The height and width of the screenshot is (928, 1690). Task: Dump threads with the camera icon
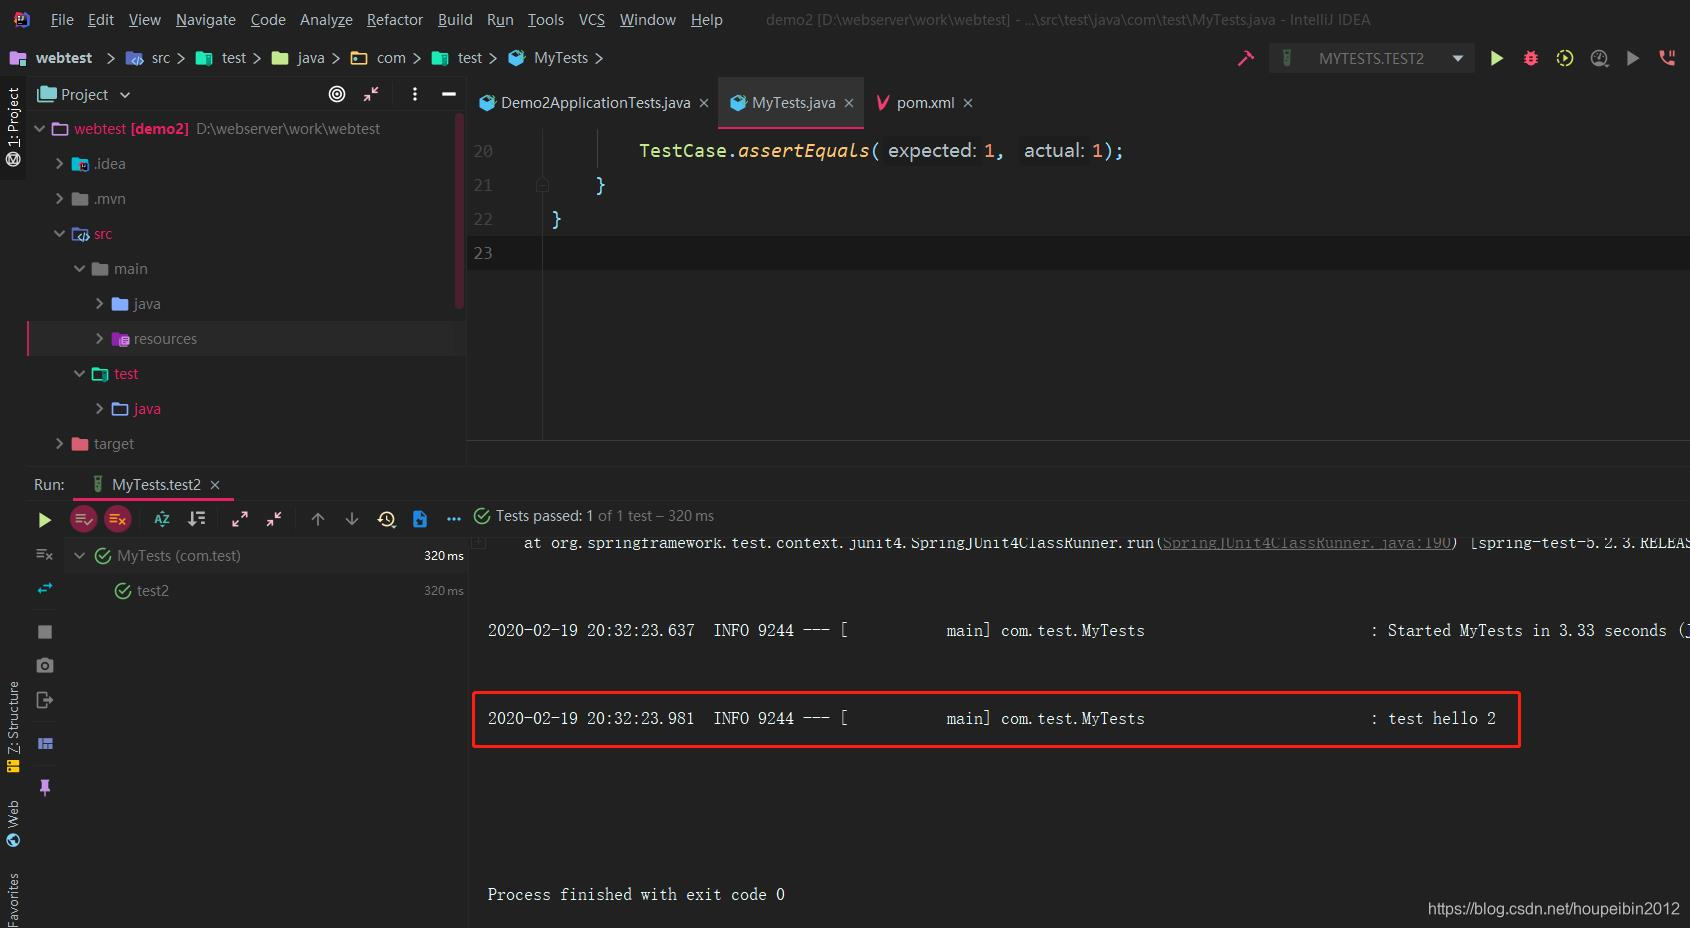[44, 665]
